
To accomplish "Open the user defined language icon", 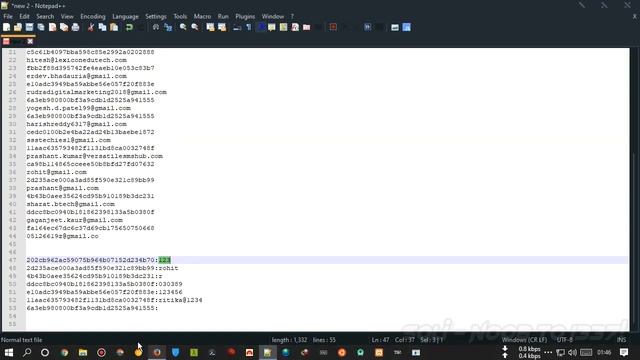I will (x=272, y=27).
